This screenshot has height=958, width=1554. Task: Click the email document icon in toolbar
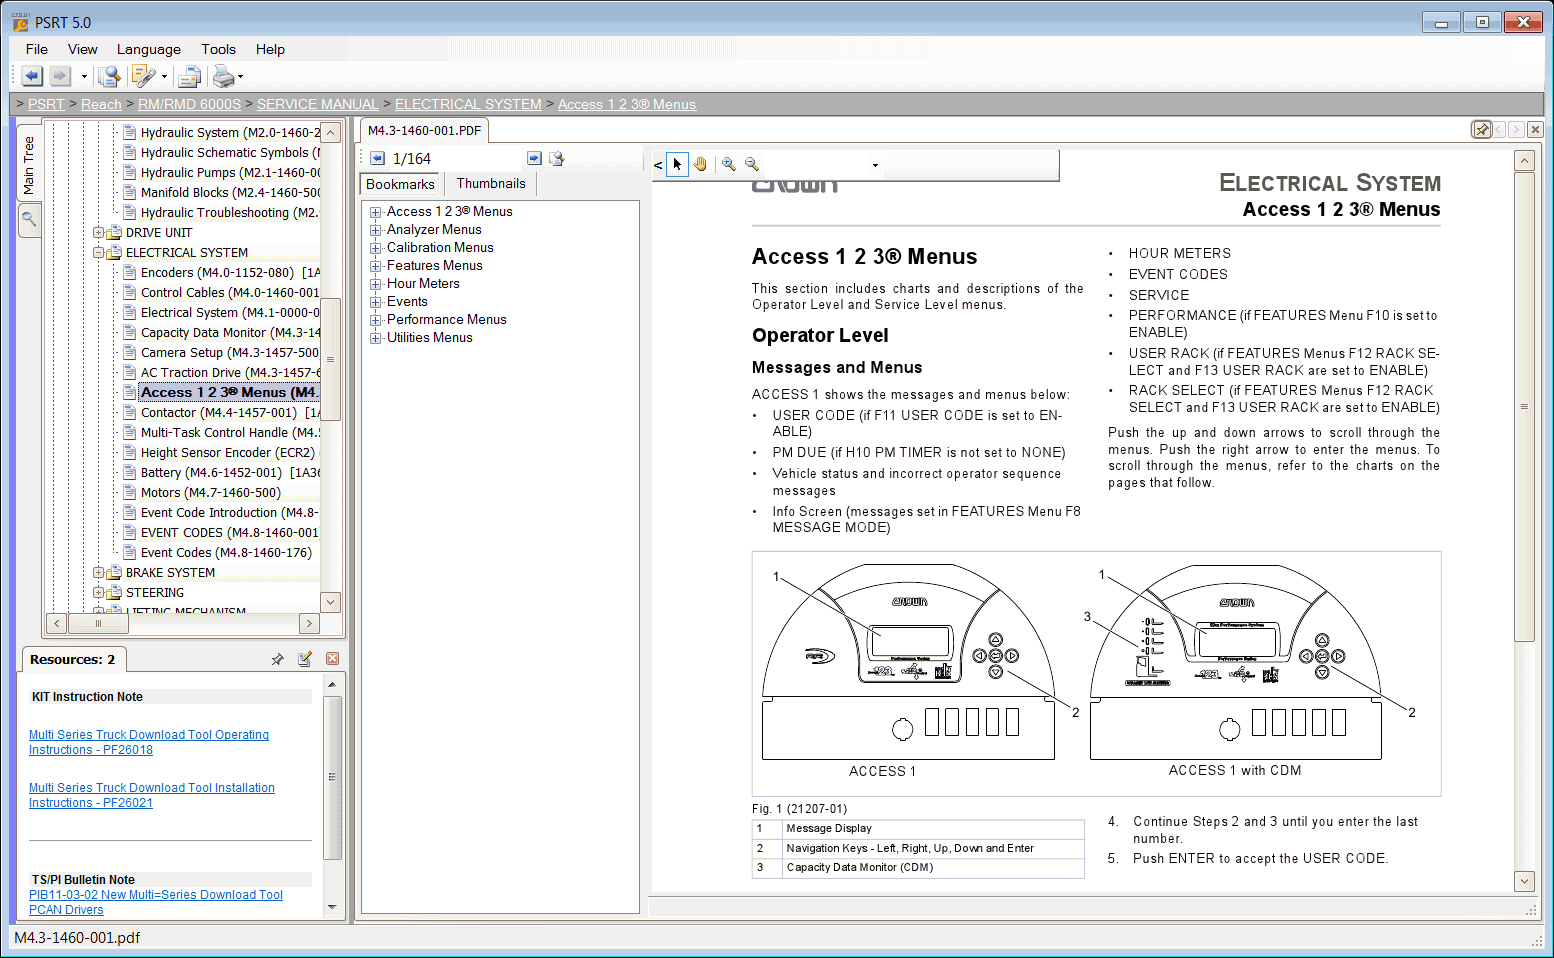[189, 76]
